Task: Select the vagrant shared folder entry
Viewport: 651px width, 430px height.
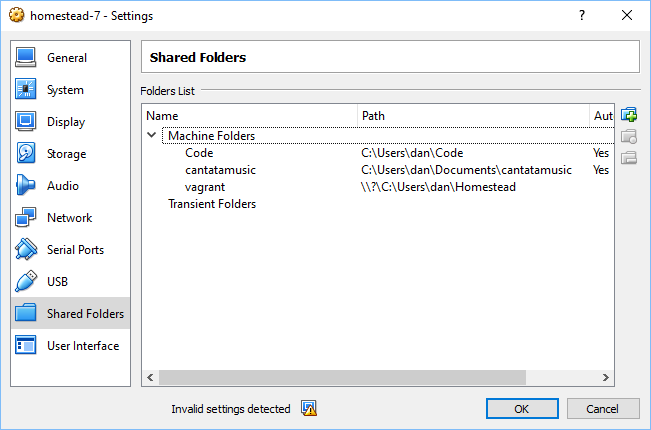Action: pos(206,187)
